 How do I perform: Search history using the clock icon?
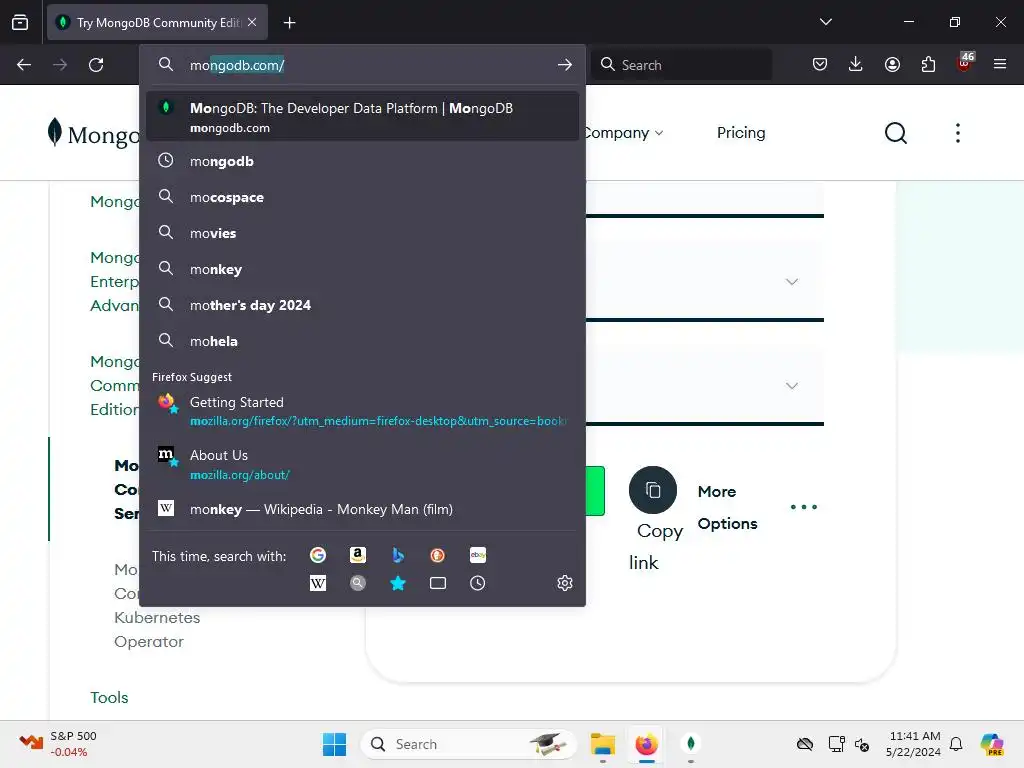[477, 583]
